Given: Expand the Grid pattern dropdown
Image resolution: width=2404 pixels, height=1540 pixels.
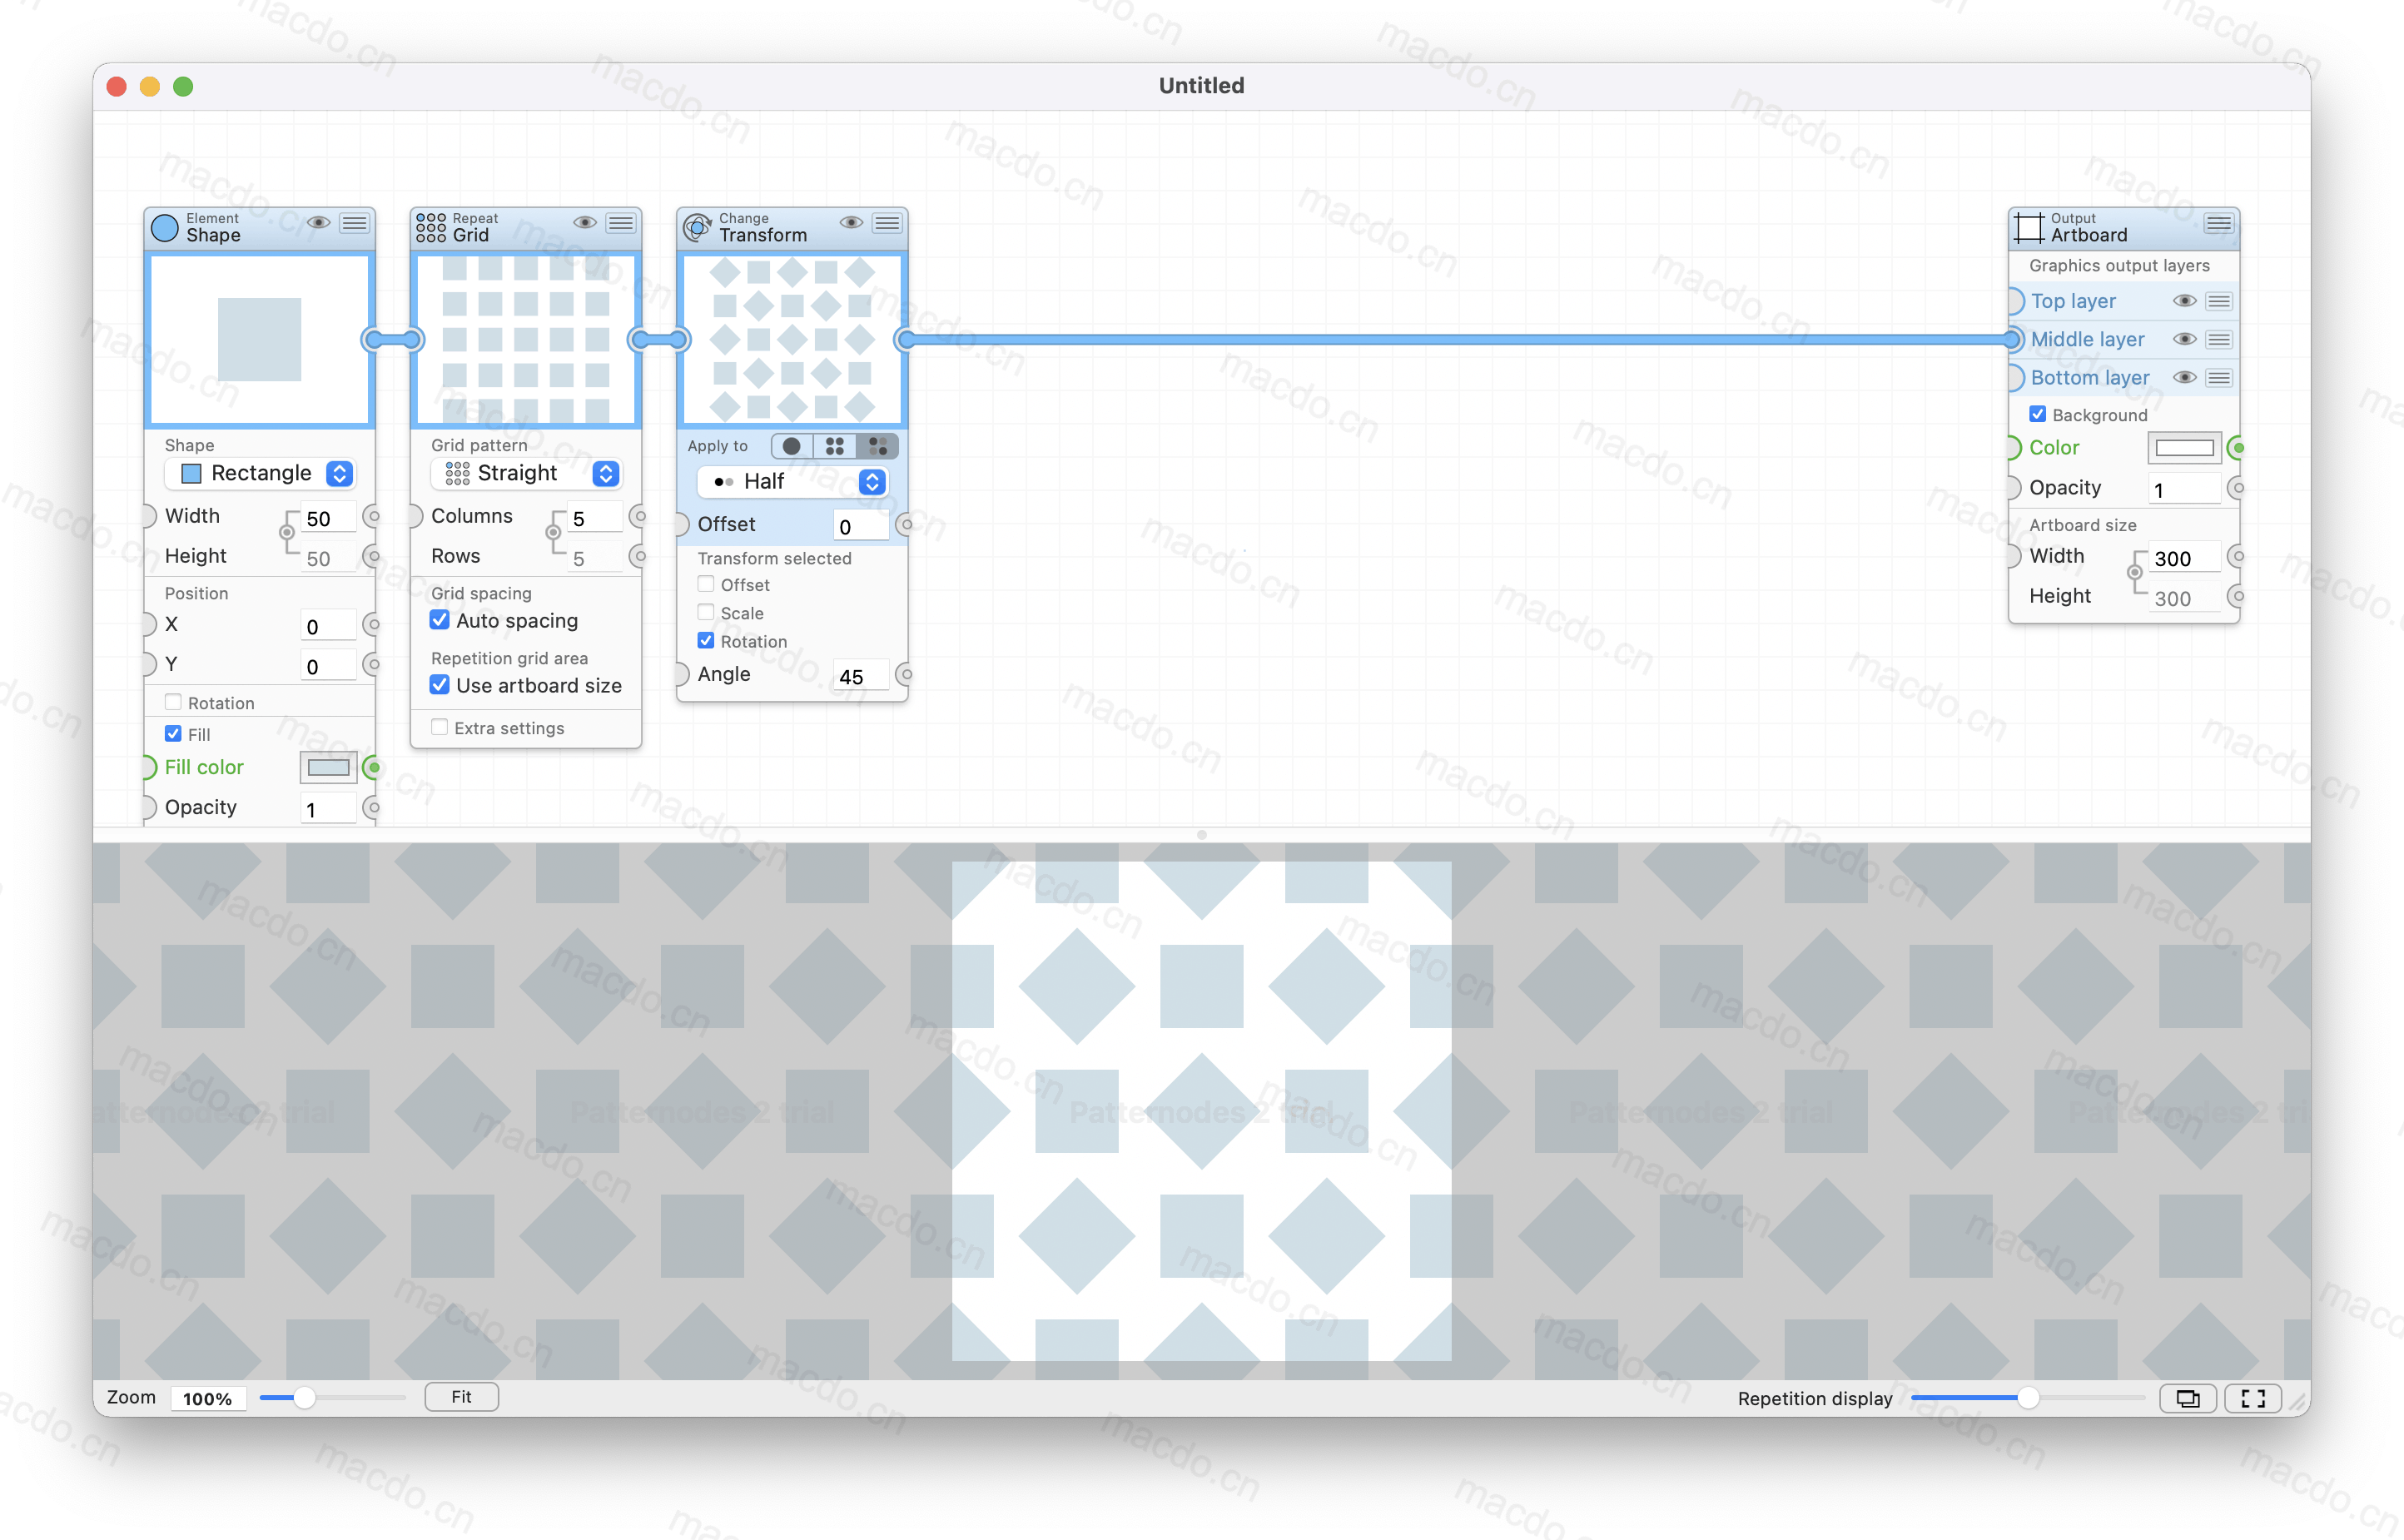Looking at the screenshot, I should [x=608, y=473].
